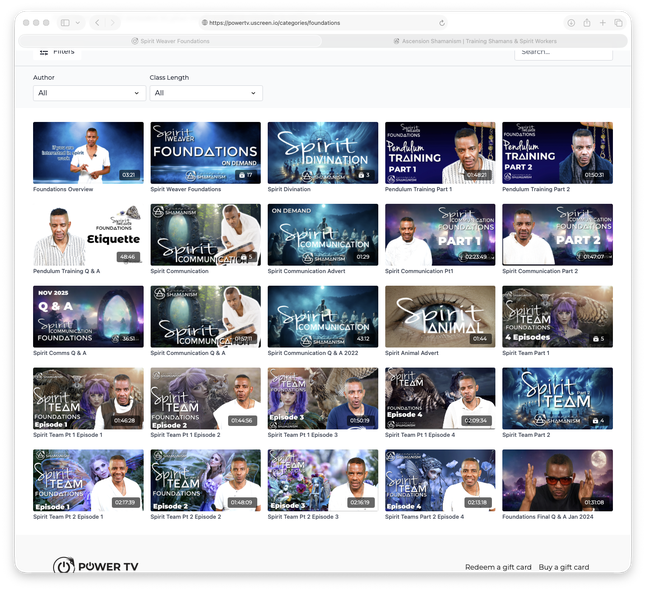Open the downloads icon in Safari toolbar
This screenshot has width=646, height=591.
[x=571, y=23]
